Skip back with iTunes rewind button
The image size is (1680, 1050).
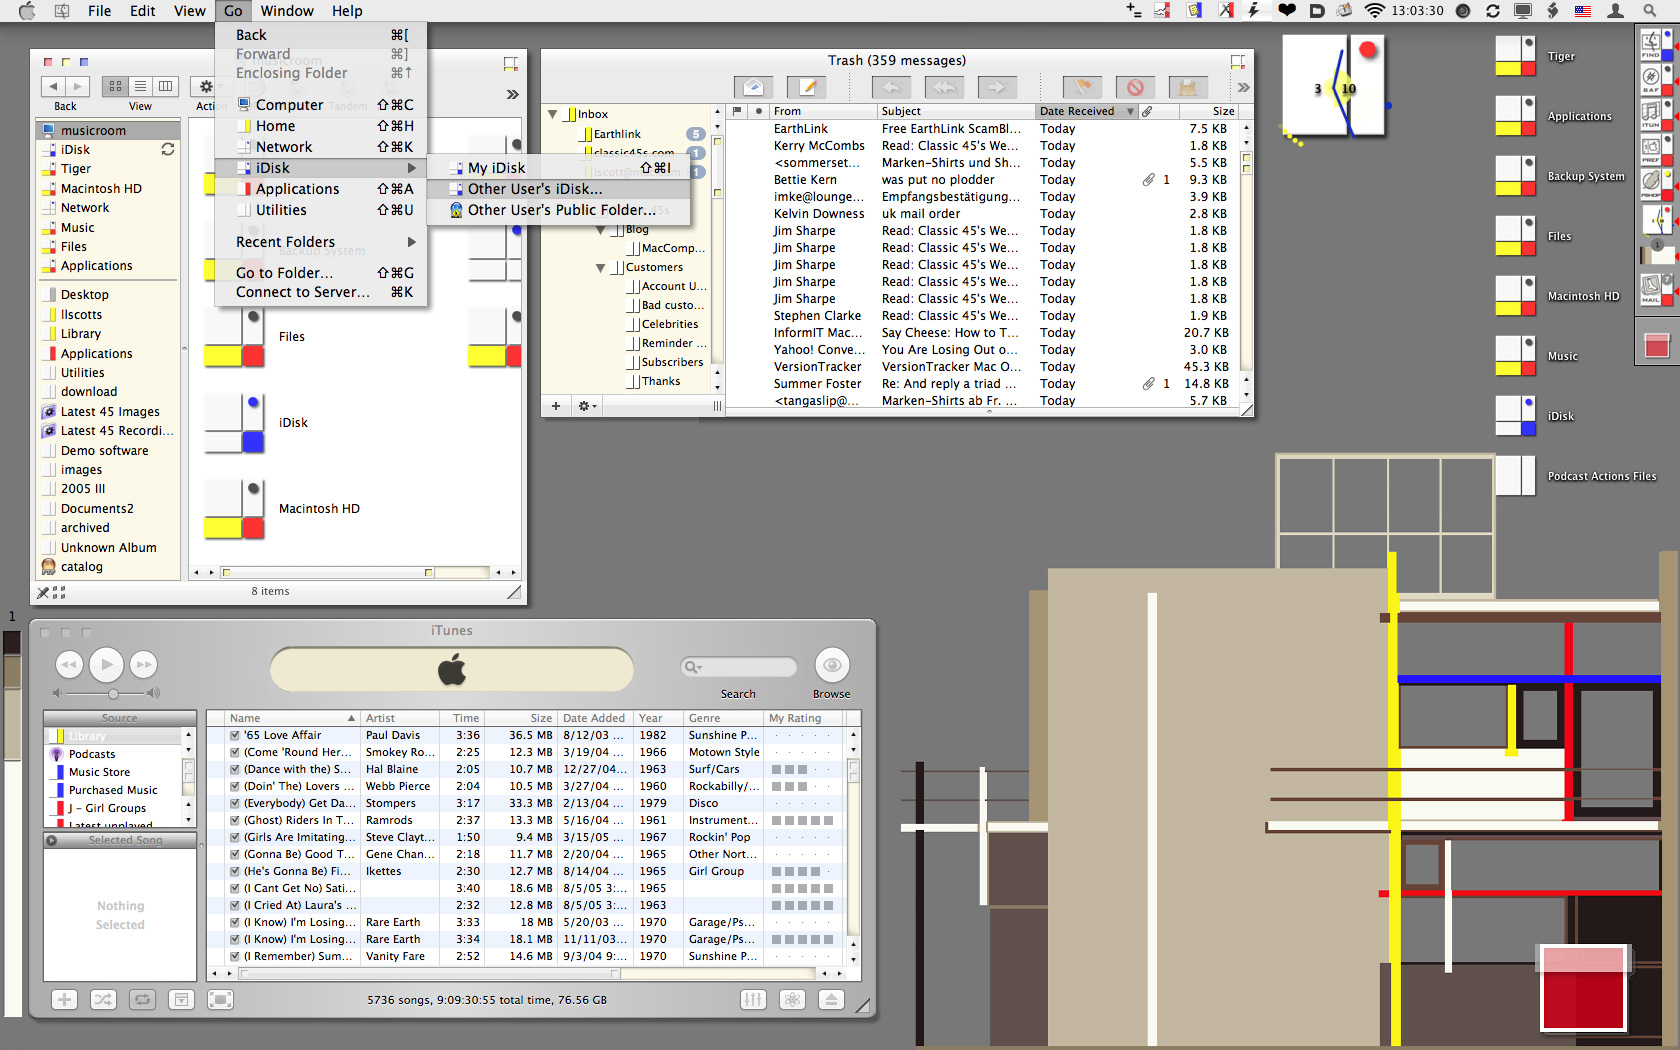click(68, 664)
